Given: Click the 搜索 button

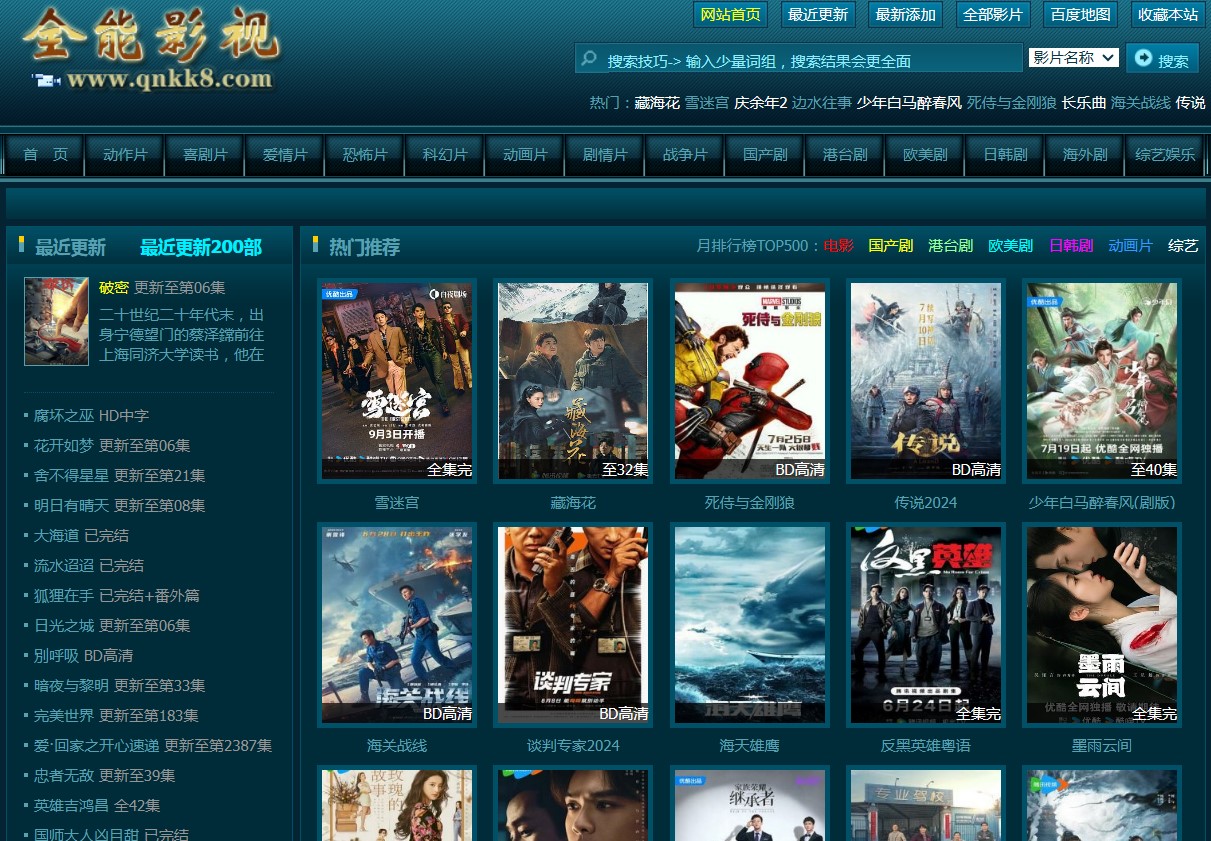Looking at the screenshot, I should coord(1162,59).
